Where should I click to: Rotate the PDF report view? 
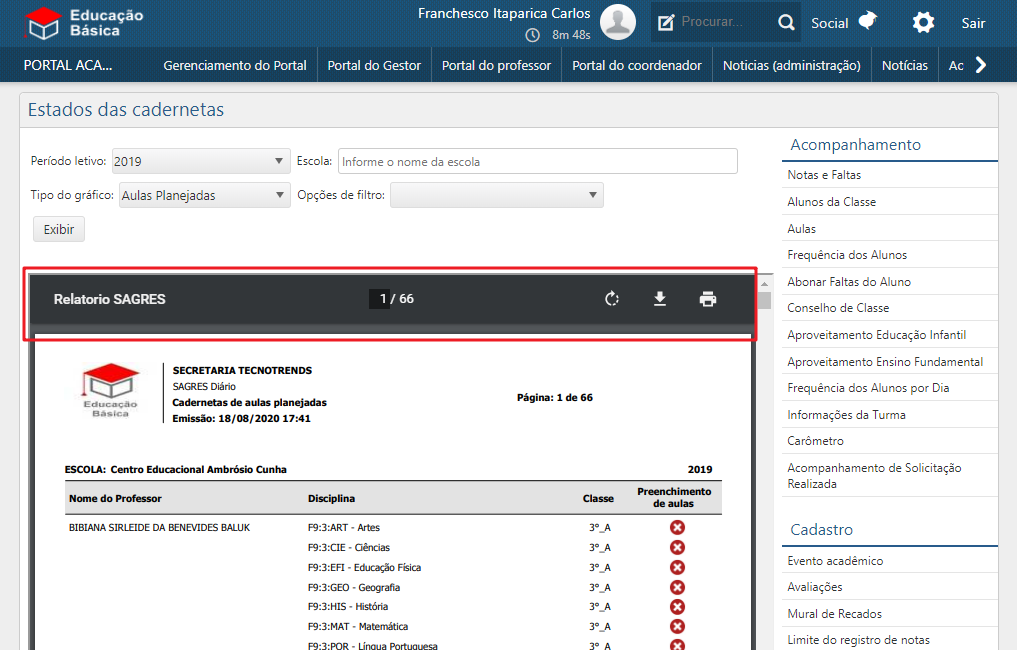coord(612,299)
